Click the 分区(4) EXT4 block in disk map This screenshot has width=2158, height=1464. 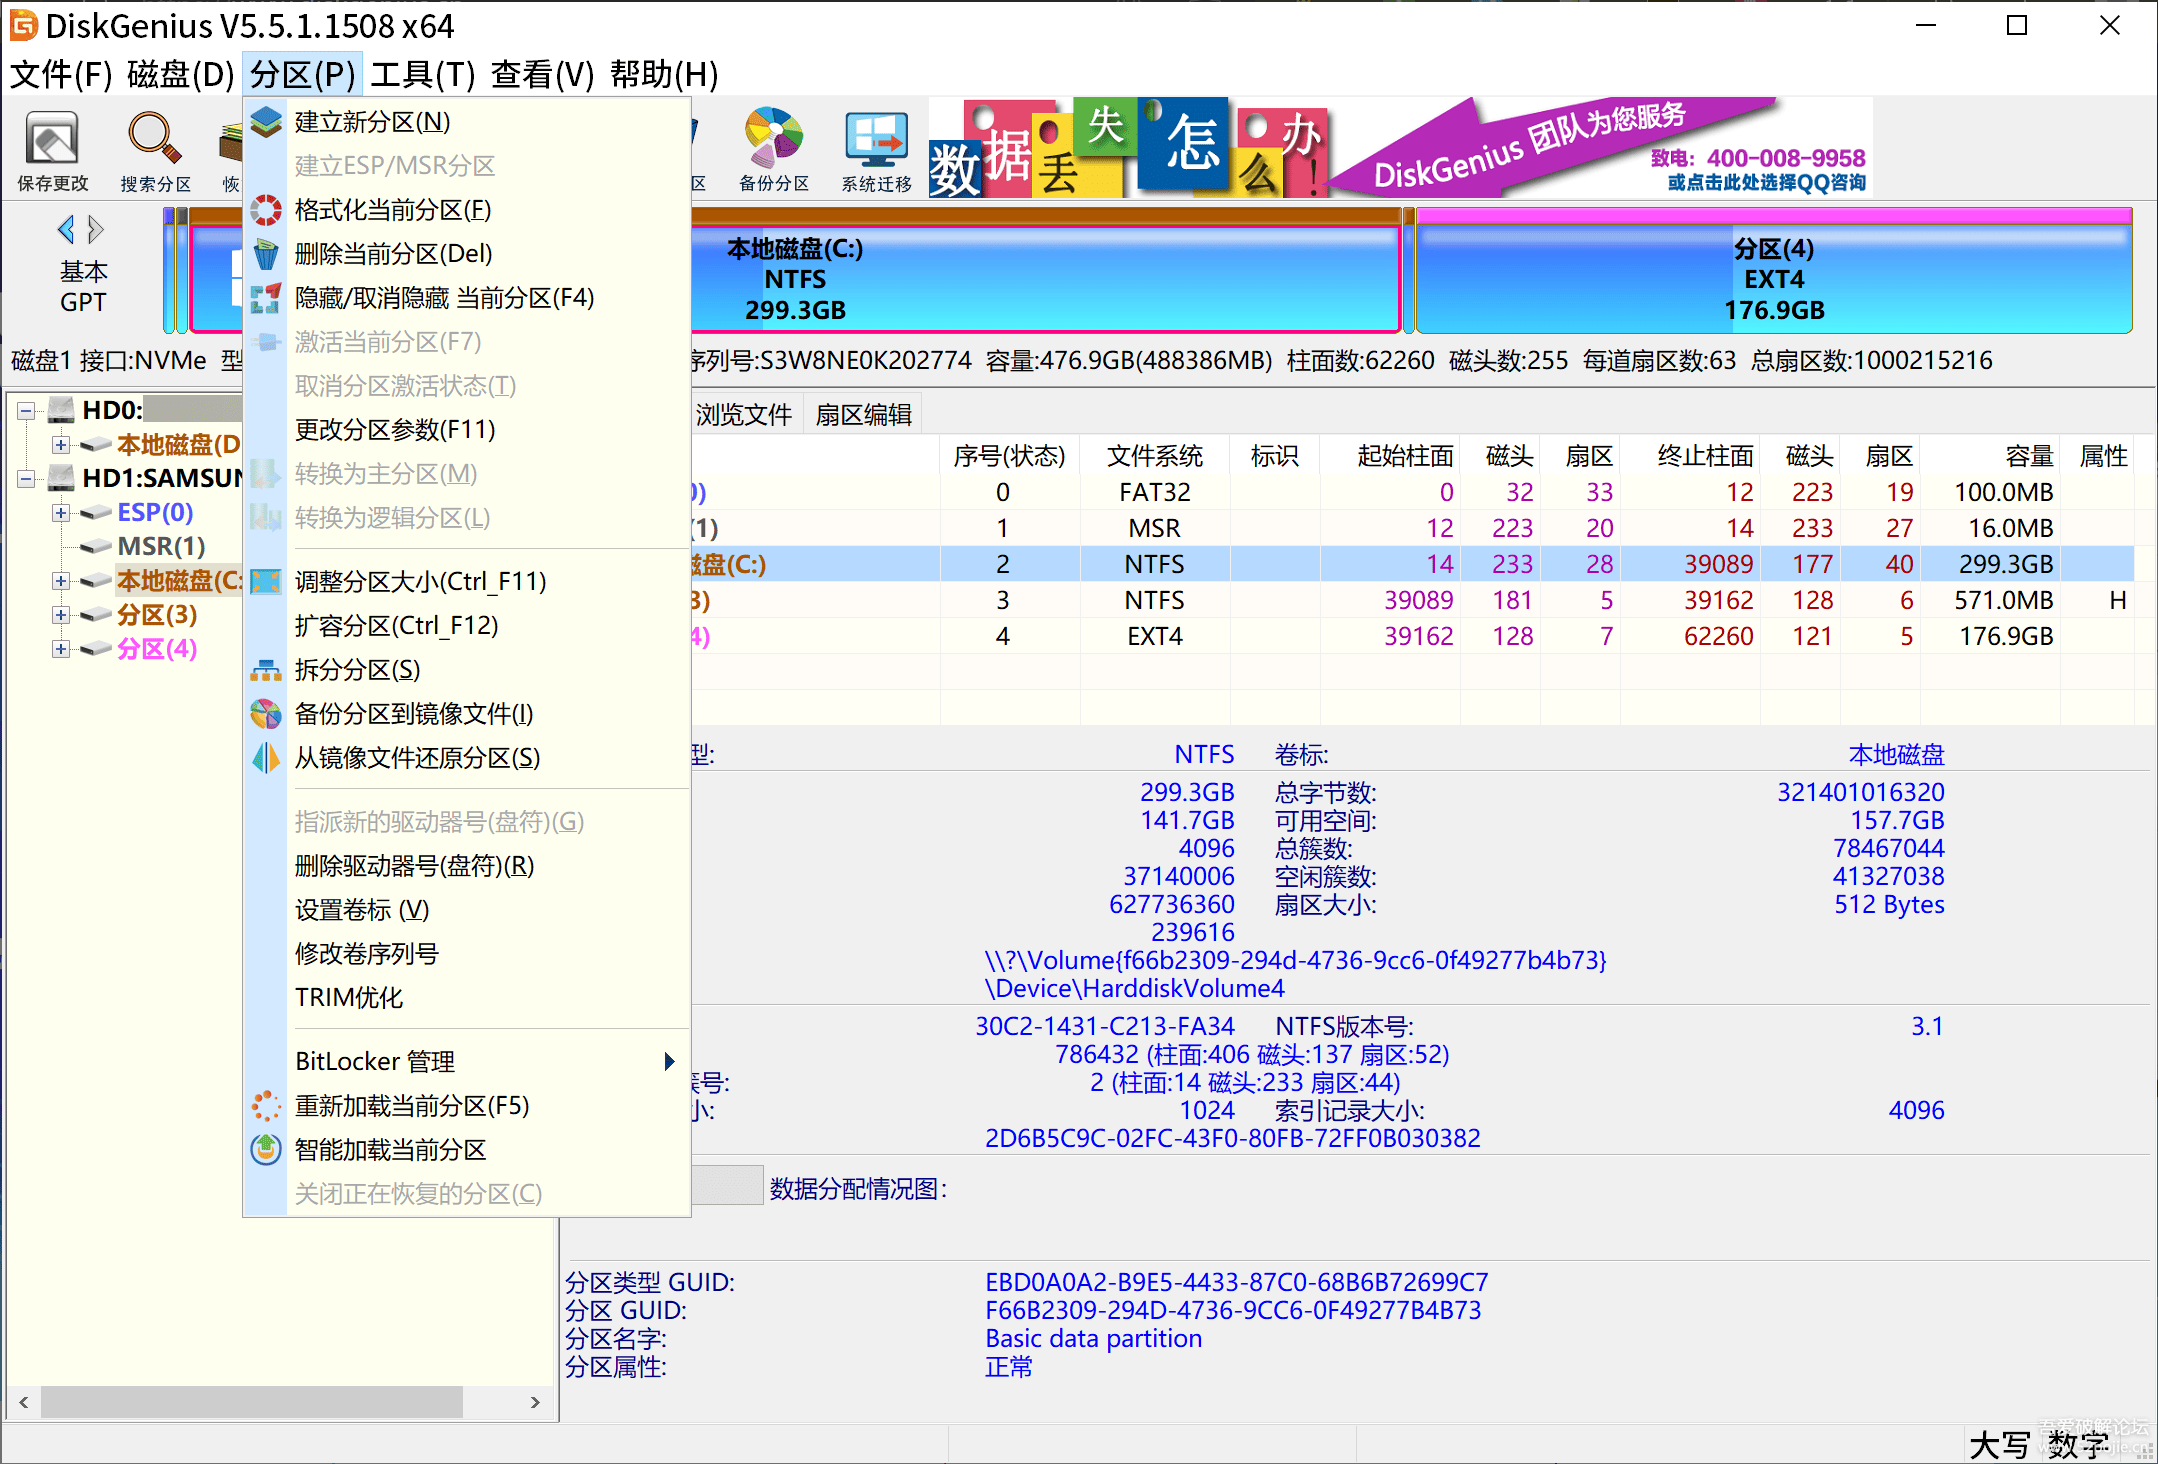(x=1773, y=278)
